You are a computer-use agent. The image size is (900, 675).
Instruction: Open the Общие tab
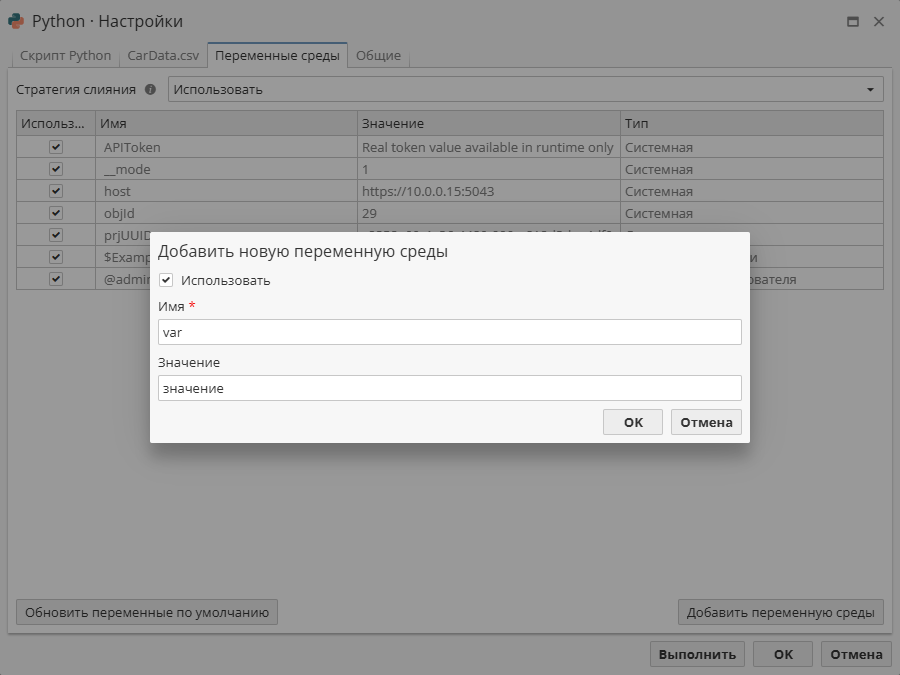pyautogui.click(x=378, y=56)
